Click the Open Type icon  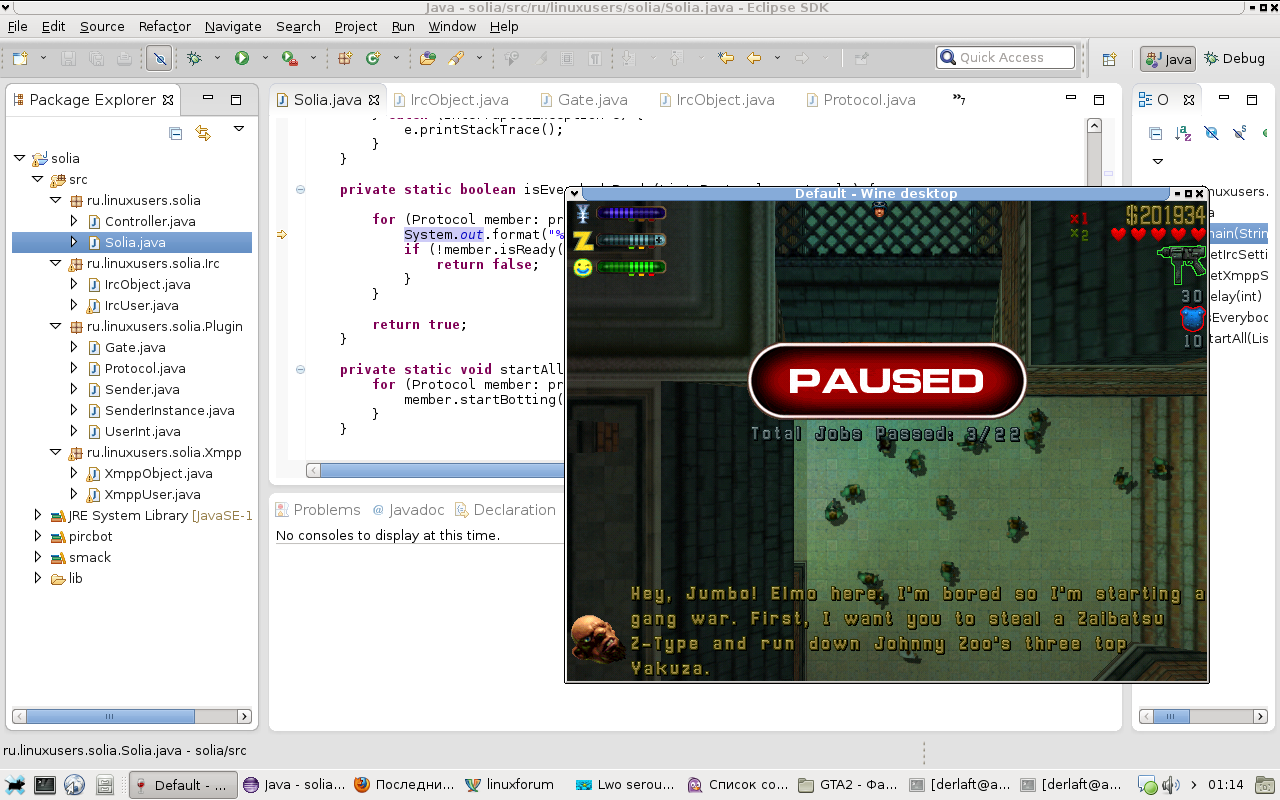point(428,58)
